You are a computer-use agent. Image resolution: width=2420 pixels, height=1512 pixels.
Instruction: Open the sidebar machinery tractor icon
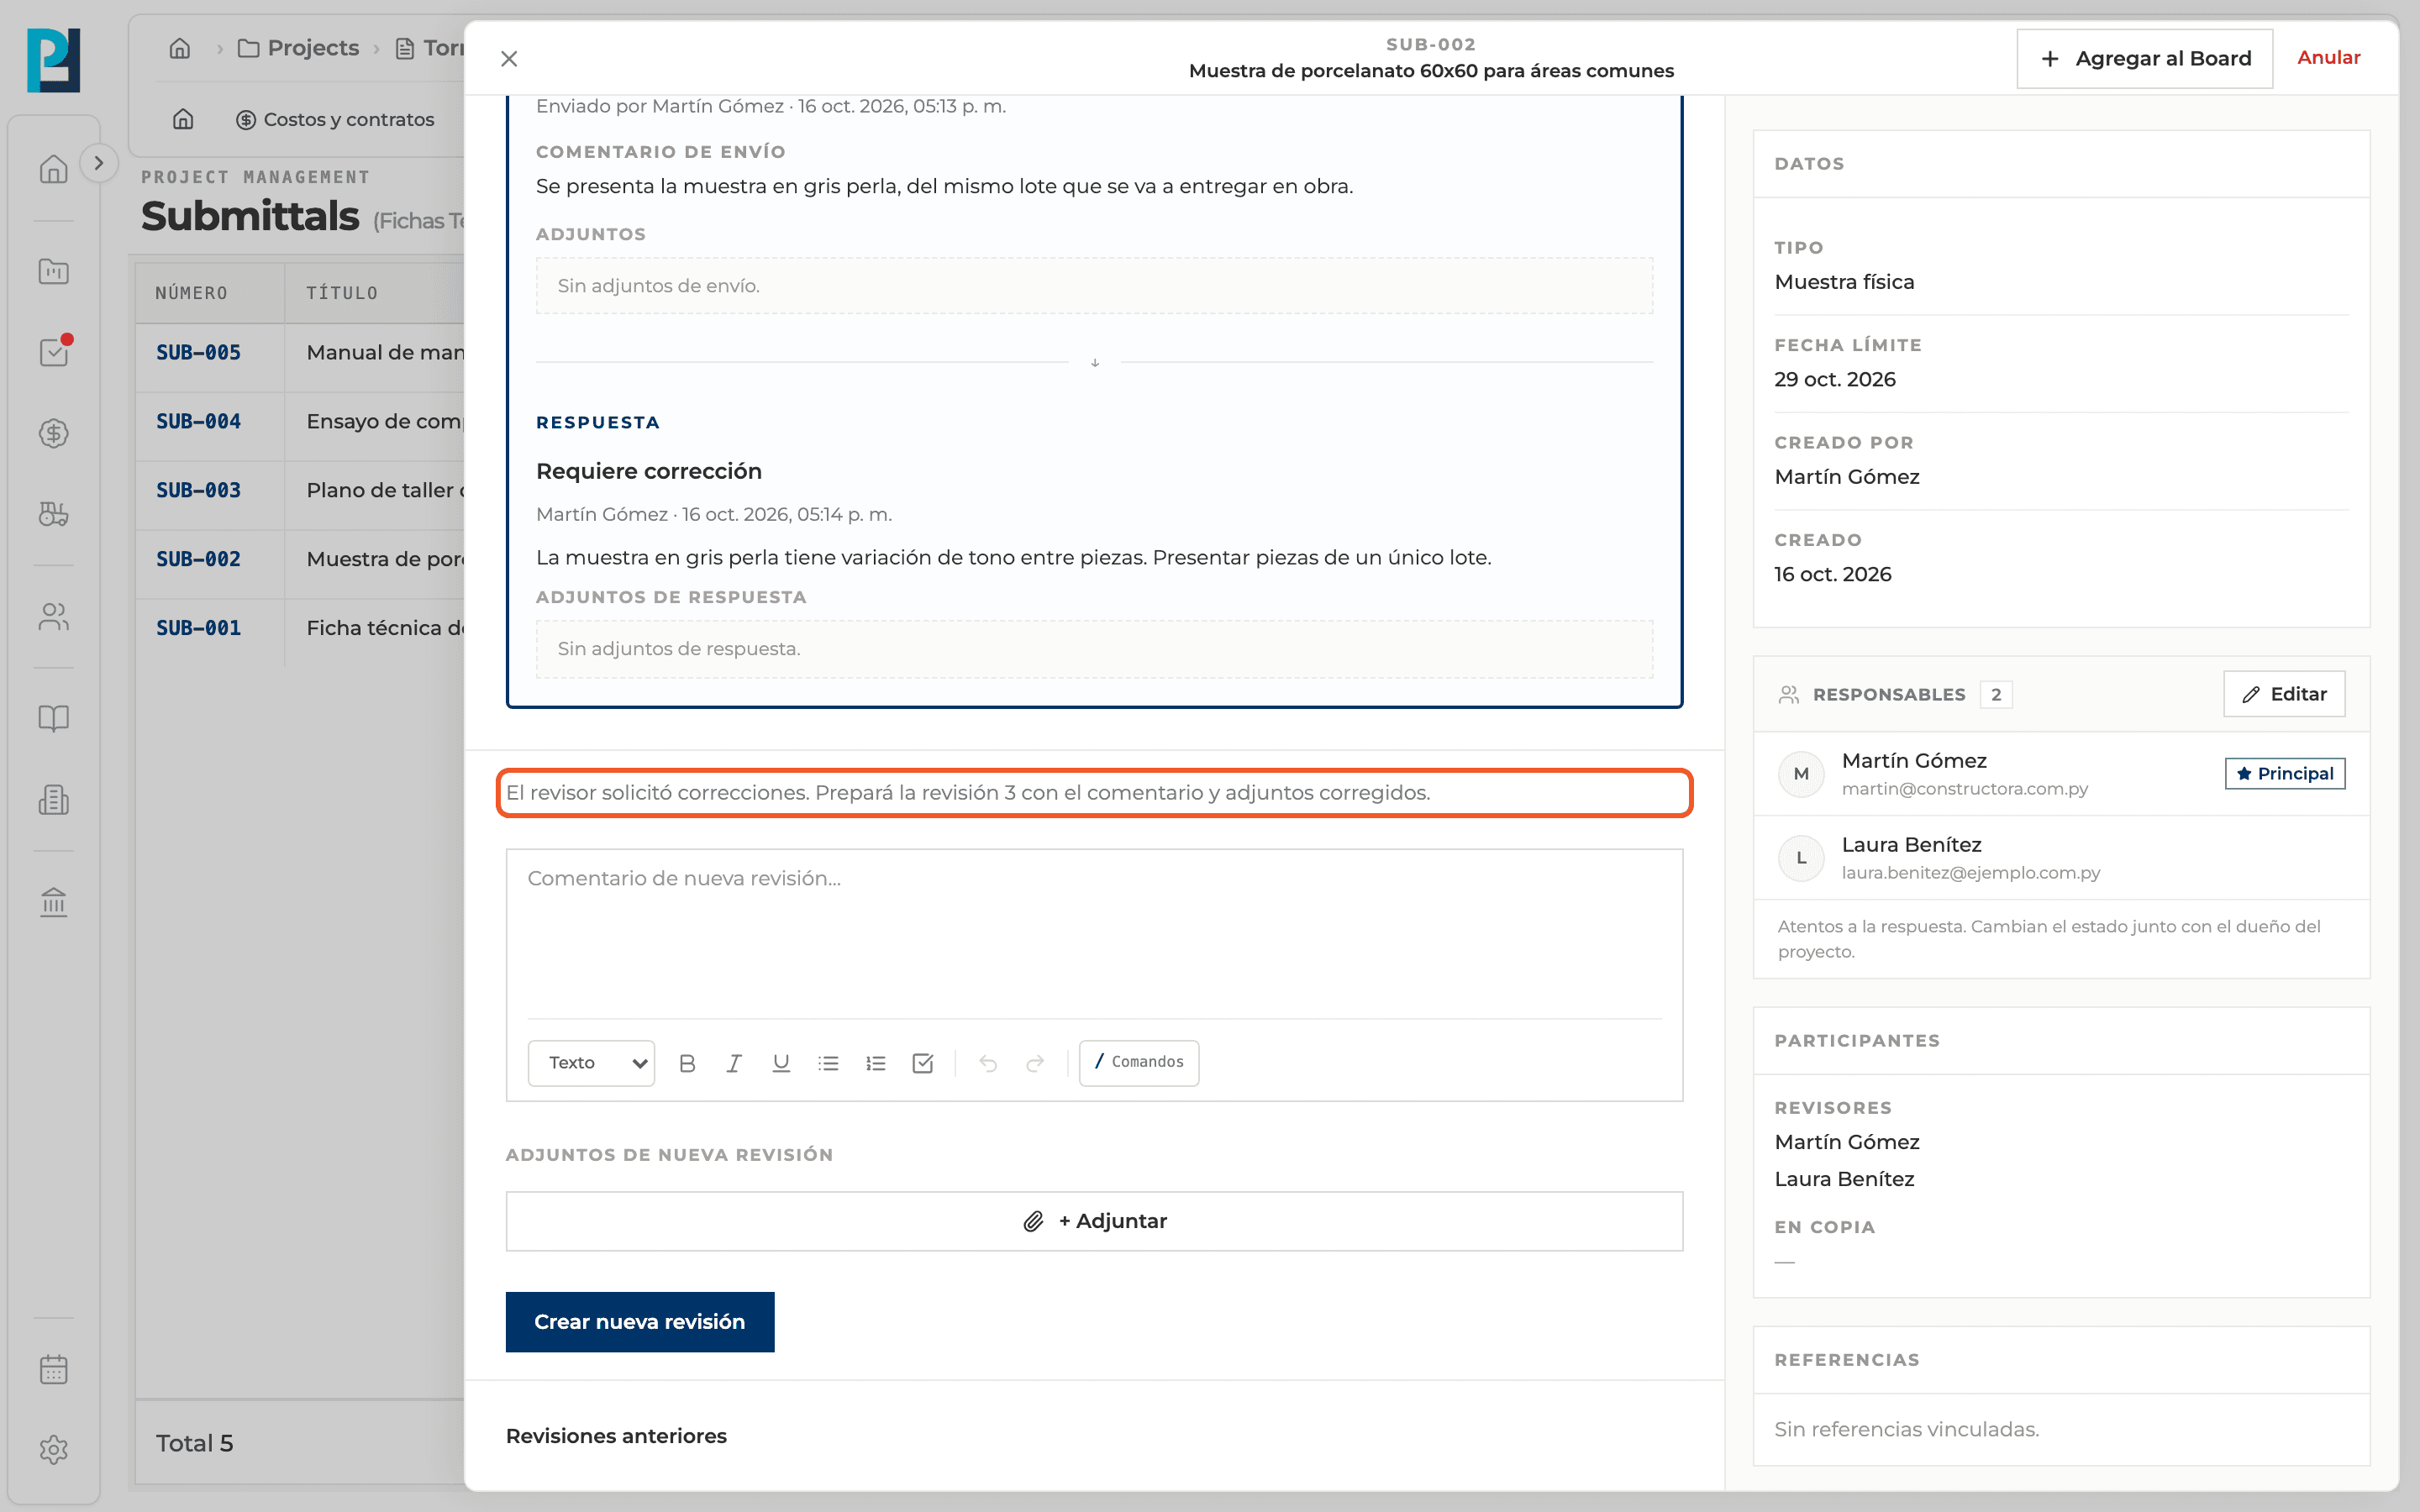(x=53, y=514)
